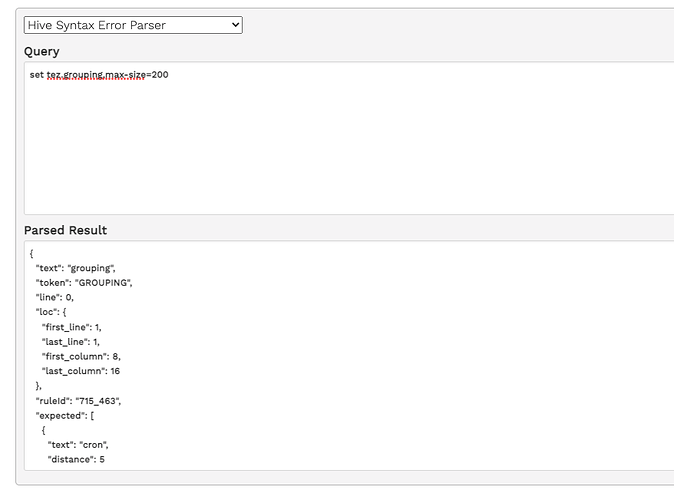The width and height of the screenshot is (674, 500).
Task: Click the "distance": 5 line
Action: point(76,460)
